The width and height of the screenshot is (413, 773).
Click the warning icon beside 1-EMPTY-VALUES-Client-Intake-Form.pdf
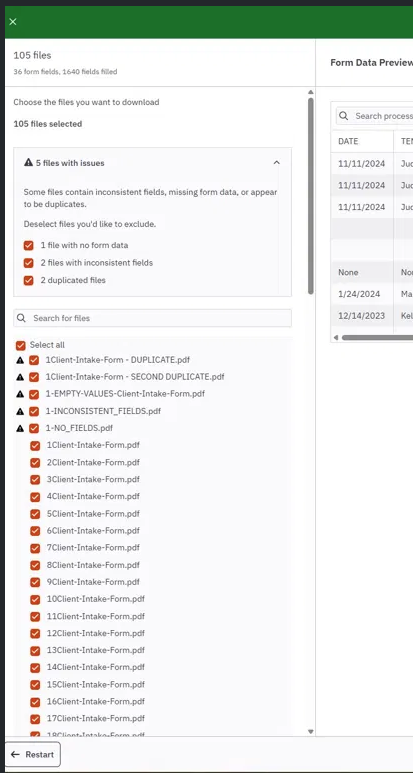pos(20,394)
